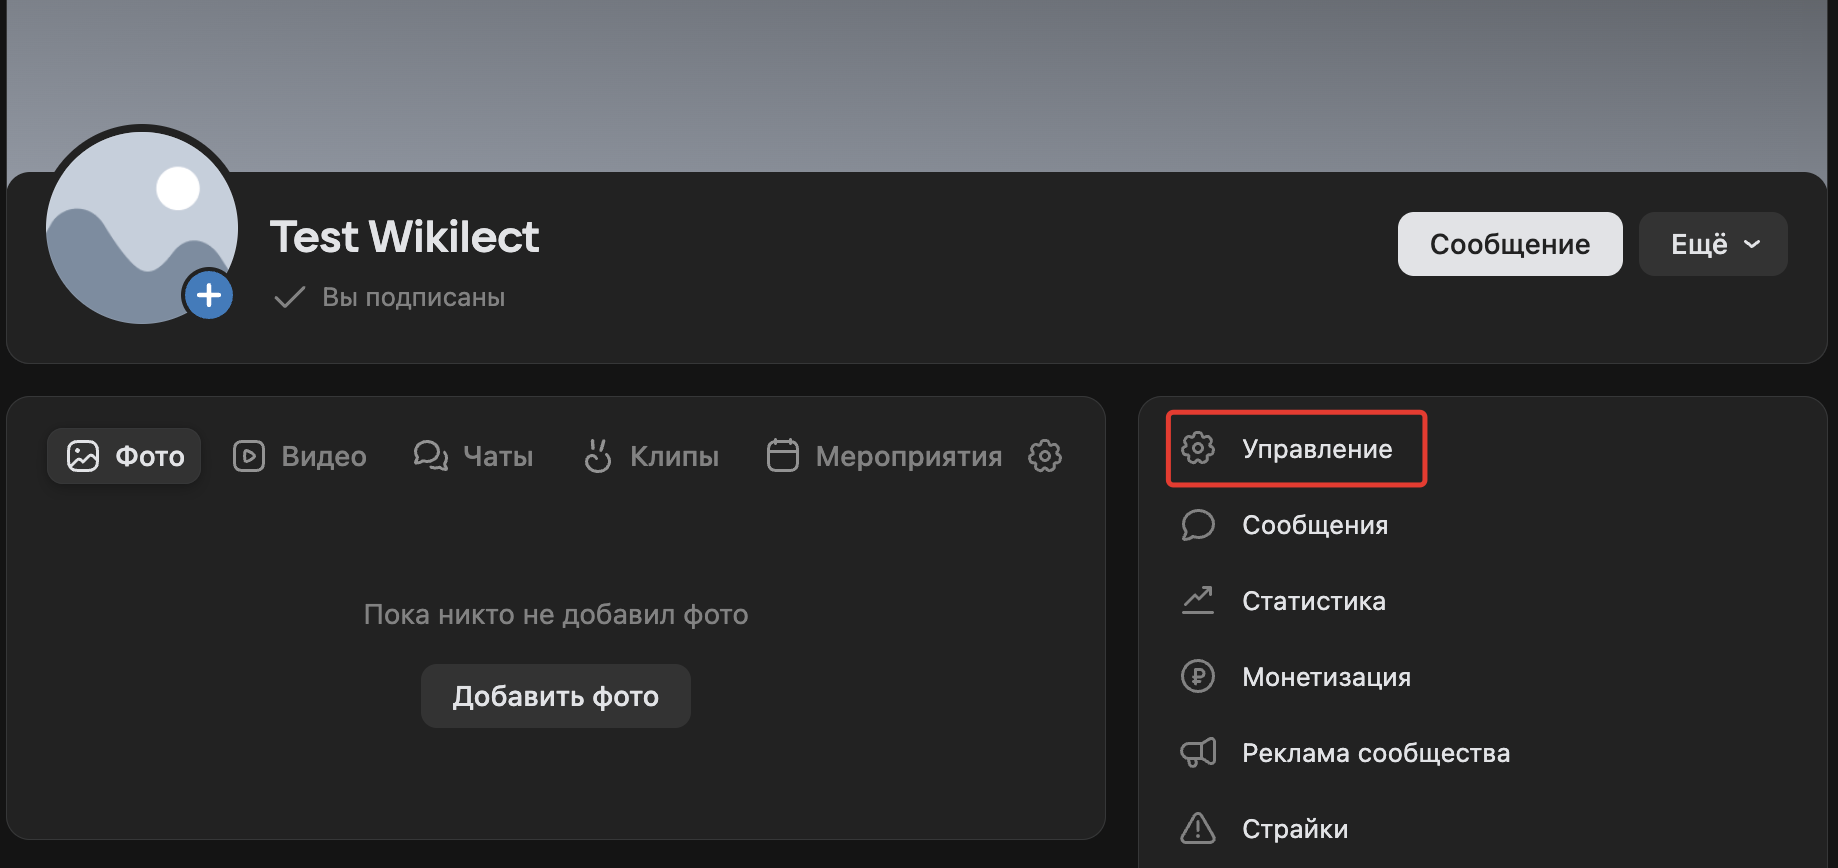Click the settings gear next to Мероприятия

coord(1044,456)
